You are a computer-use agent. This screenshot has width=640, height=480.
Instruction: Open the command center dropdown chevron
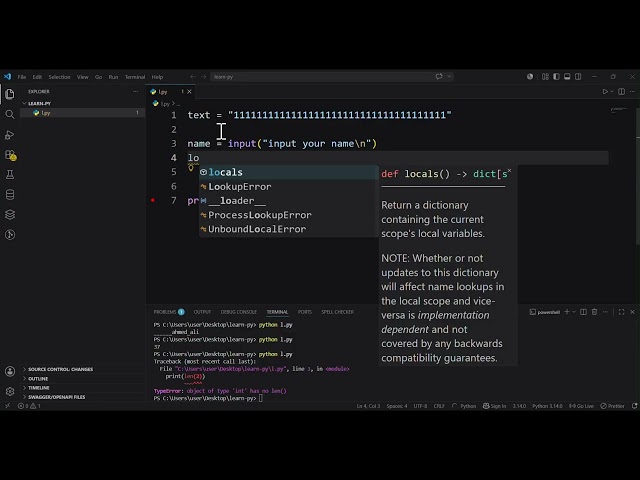pyautogui.click(x=449, y=76)
